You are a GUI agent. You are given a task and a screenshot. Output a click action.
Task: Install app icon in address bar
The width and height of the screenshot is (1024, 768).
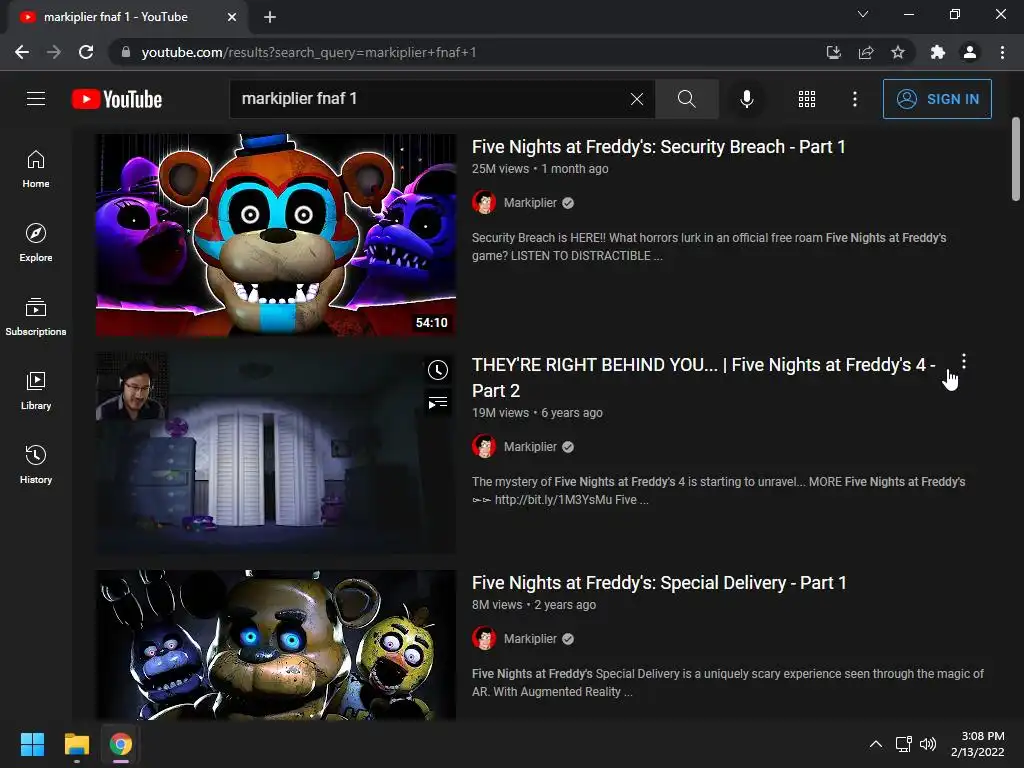pyautogui.click(x=834, y=52)
